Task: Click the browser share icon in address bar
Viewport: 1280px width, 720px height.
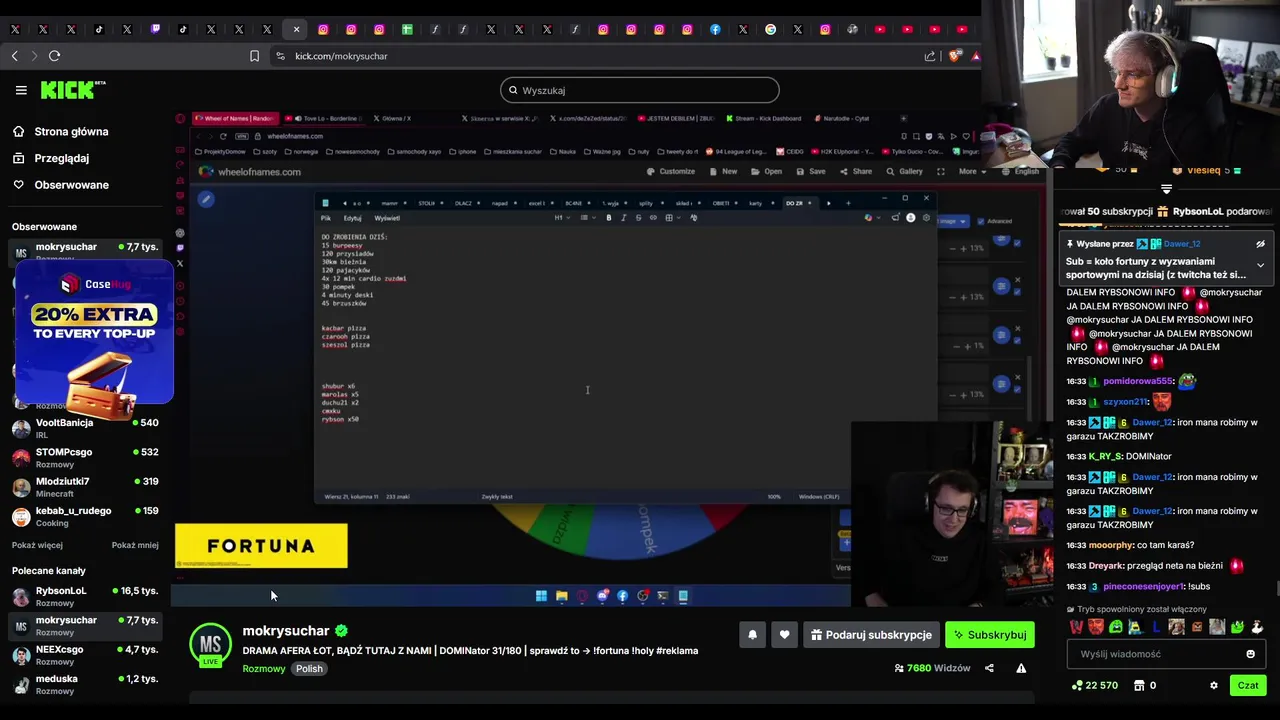Action: pyautogui.click(x=930, y=56)
